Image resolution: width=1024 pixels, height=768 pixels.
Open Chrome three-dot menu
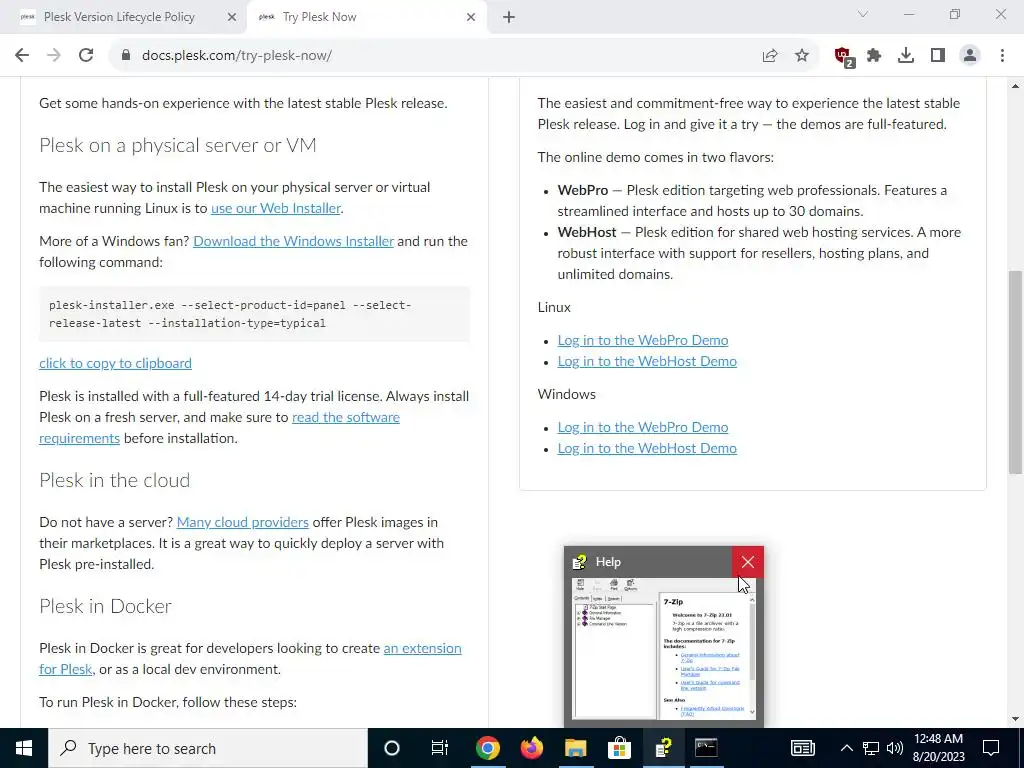coord(1002,56)
